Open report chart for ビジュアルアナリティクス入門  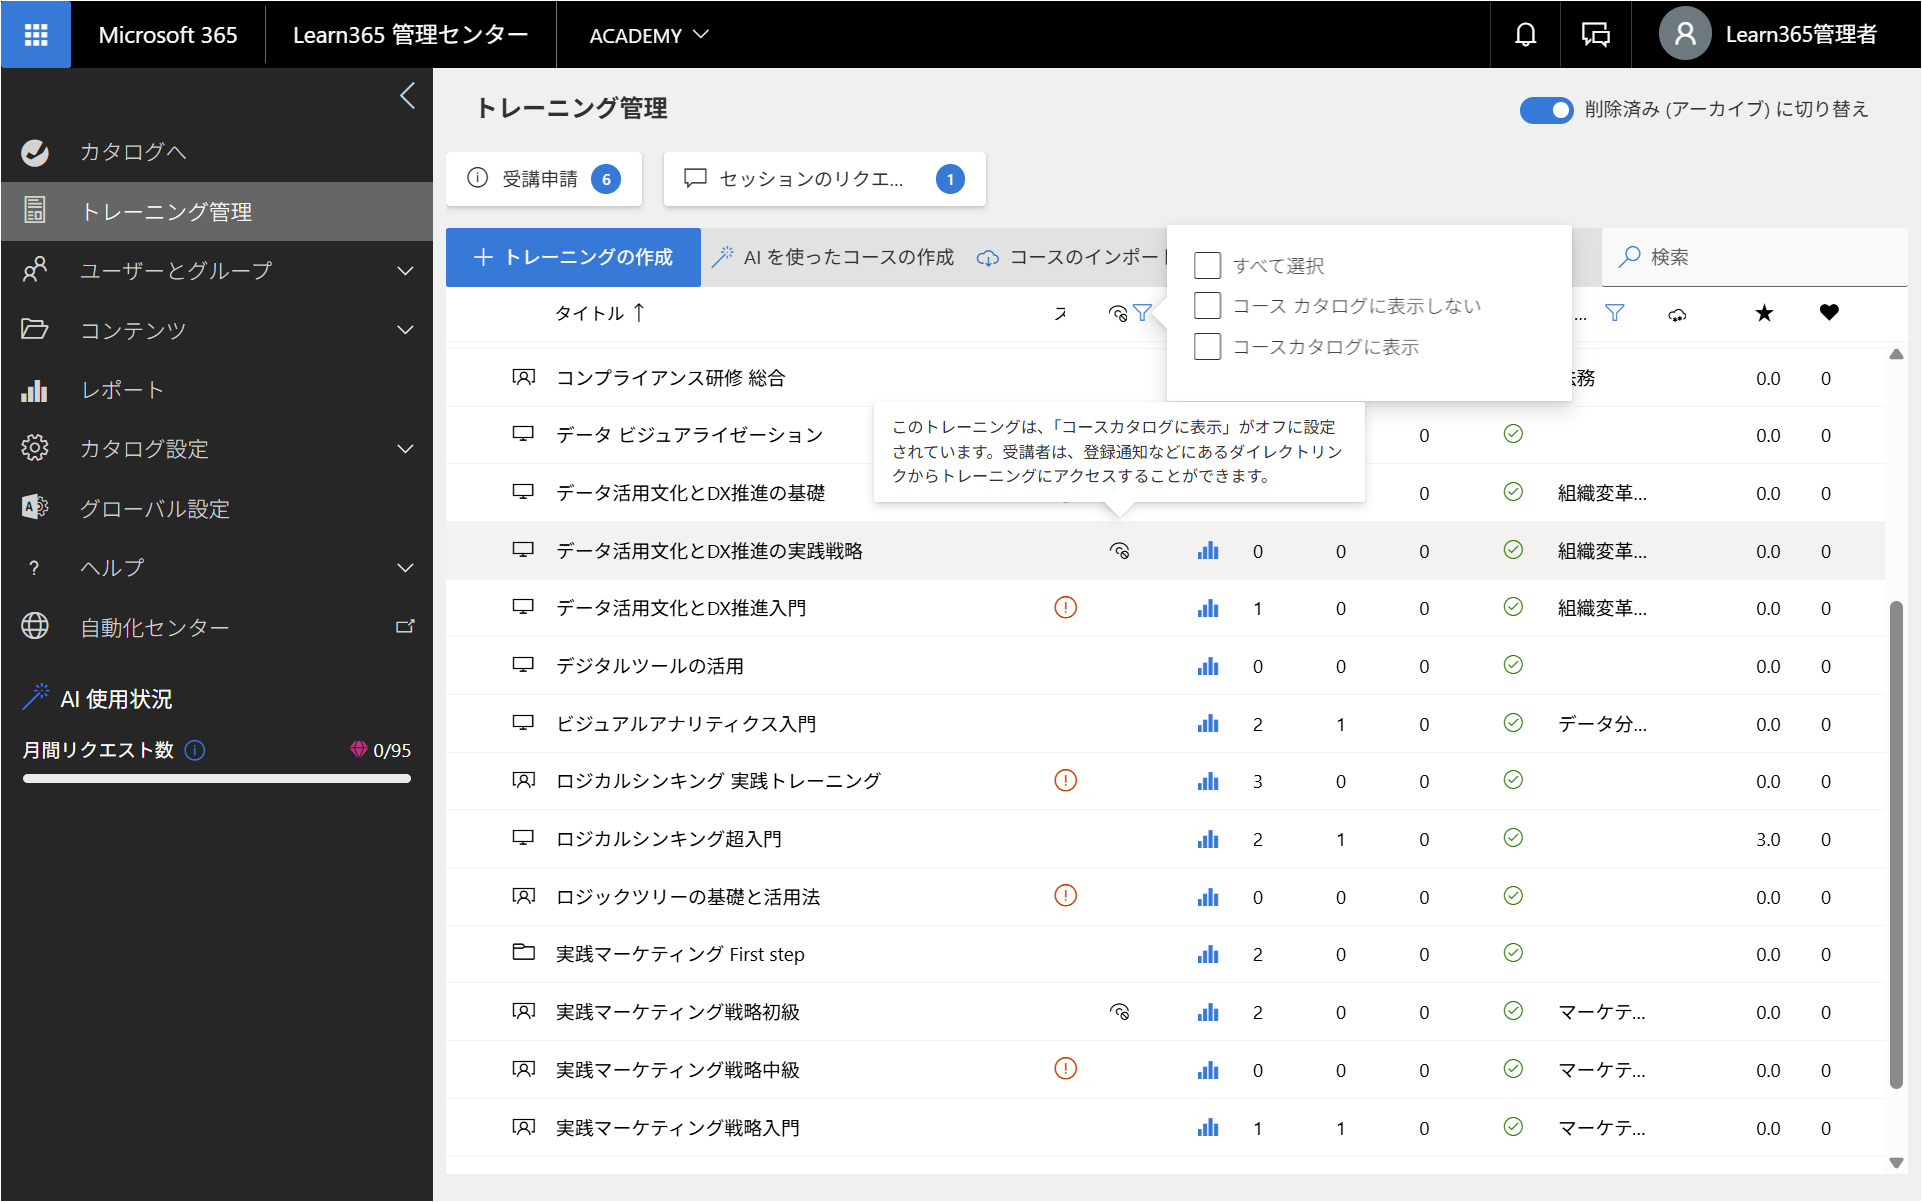point(1208,724)
